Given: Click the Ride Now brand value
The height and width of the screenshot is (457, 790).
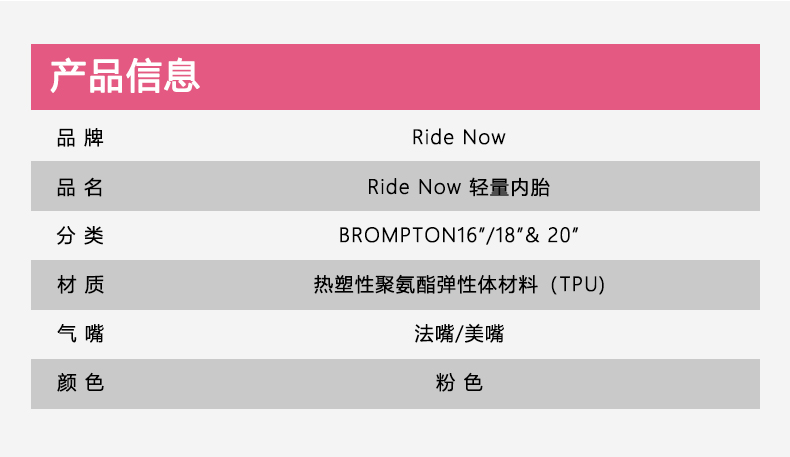Looking at the screenshot, I should [458, 137].
